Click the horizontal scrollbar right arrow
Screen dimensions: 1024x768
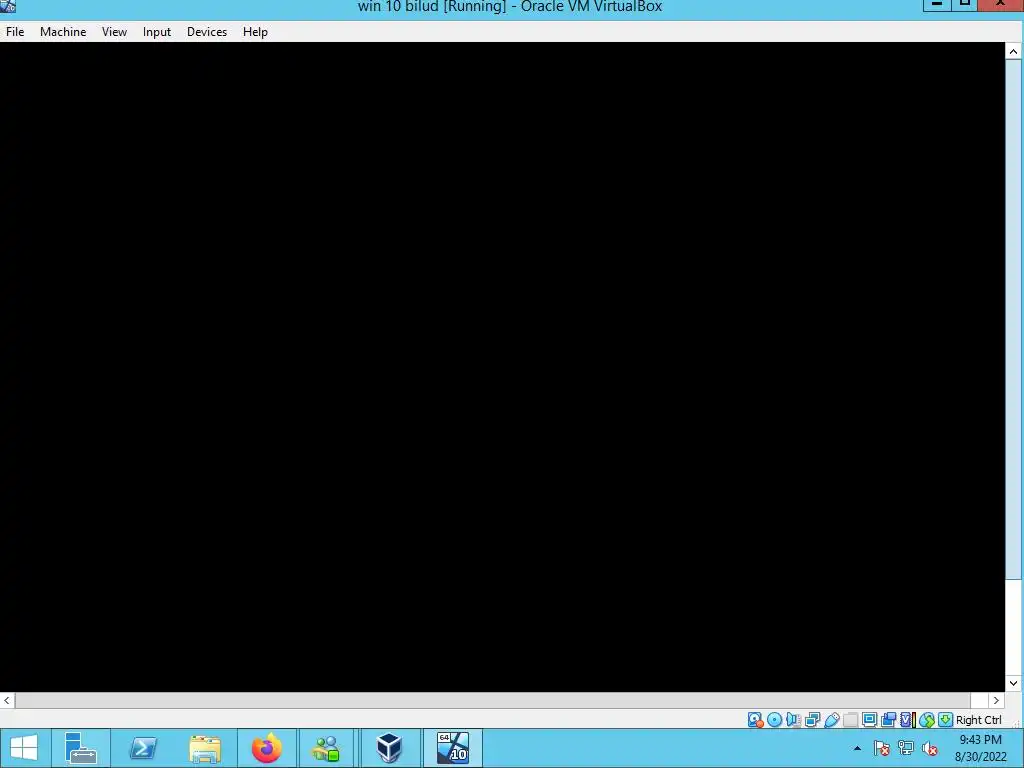pyautogui.click(x=996, y=700)
